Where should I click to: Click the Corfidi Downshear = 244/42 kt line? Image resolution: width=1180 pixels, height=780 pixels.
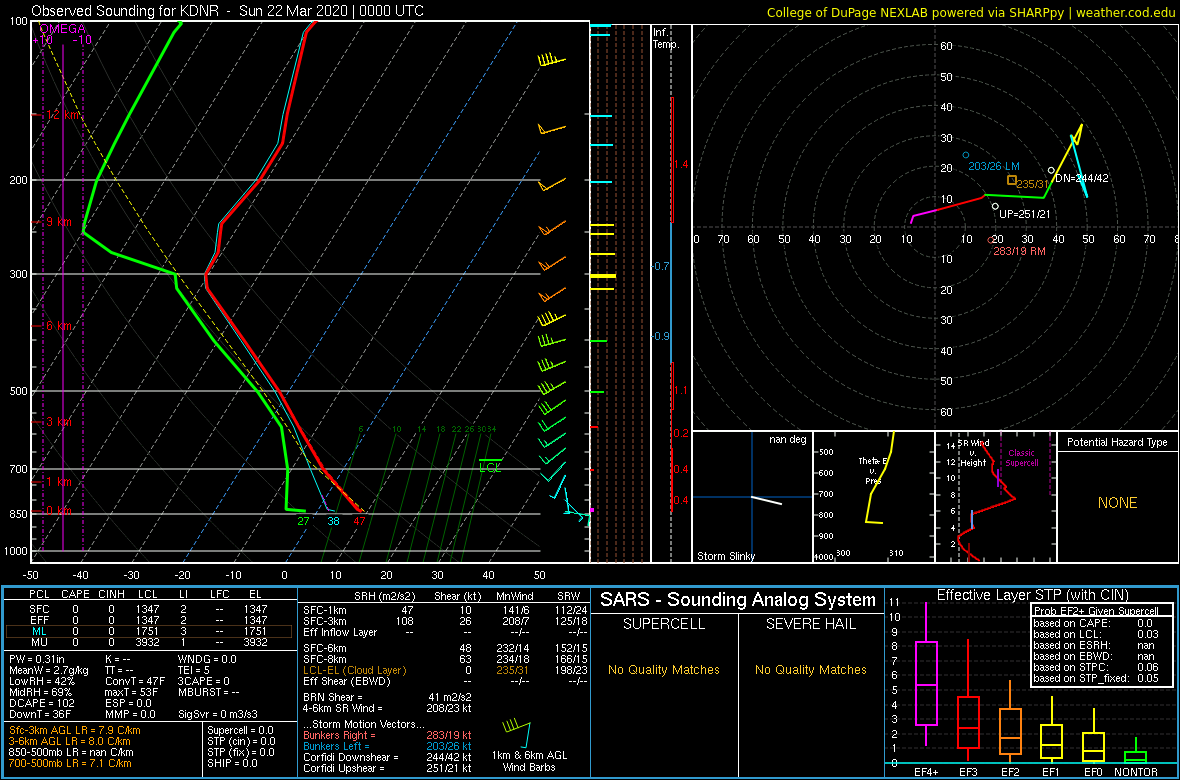[387, 757]
